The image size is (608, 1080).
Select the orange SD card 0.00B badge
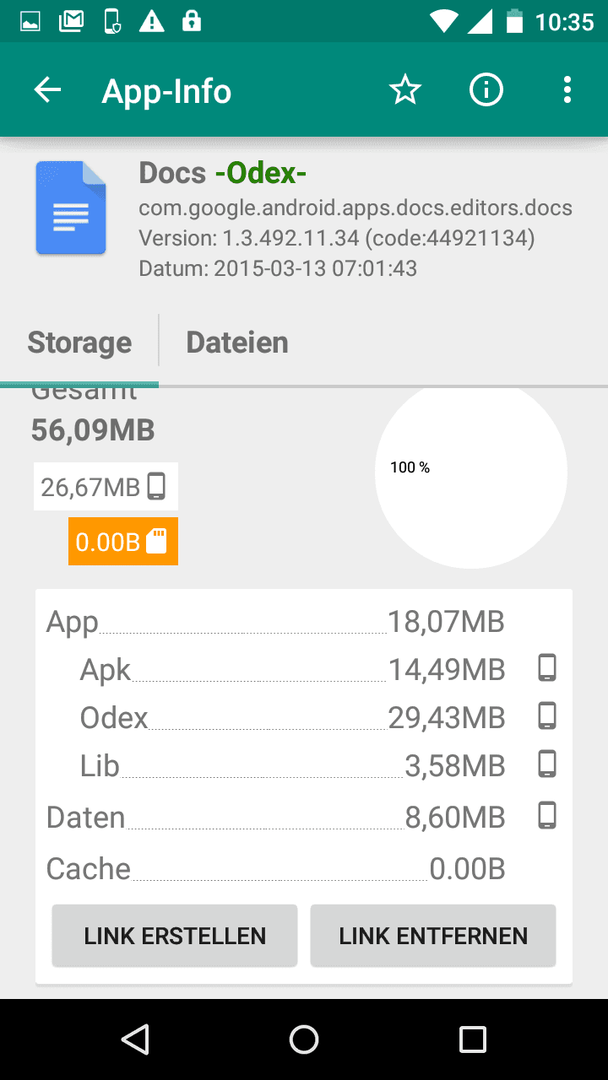point(123,541)
